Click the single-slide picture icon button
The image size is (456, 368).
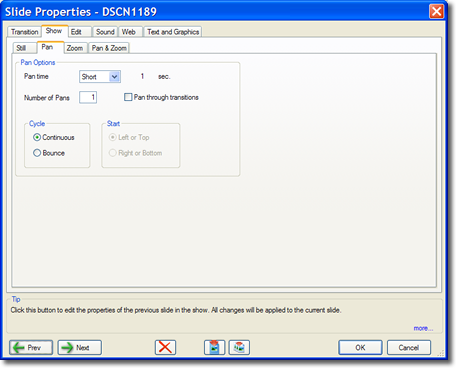pyautogui.click(x=214, y=347)
